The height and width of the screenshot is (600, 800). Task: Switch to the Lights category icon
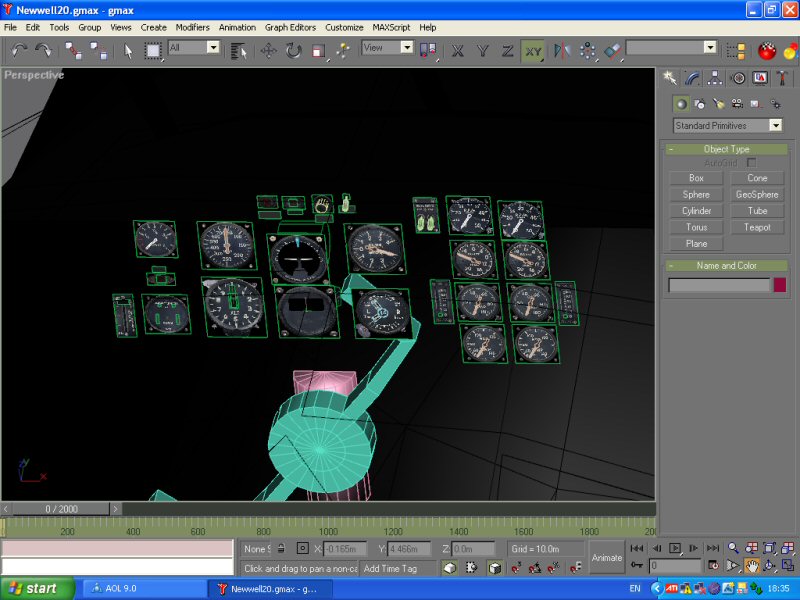tap(718, 103)
